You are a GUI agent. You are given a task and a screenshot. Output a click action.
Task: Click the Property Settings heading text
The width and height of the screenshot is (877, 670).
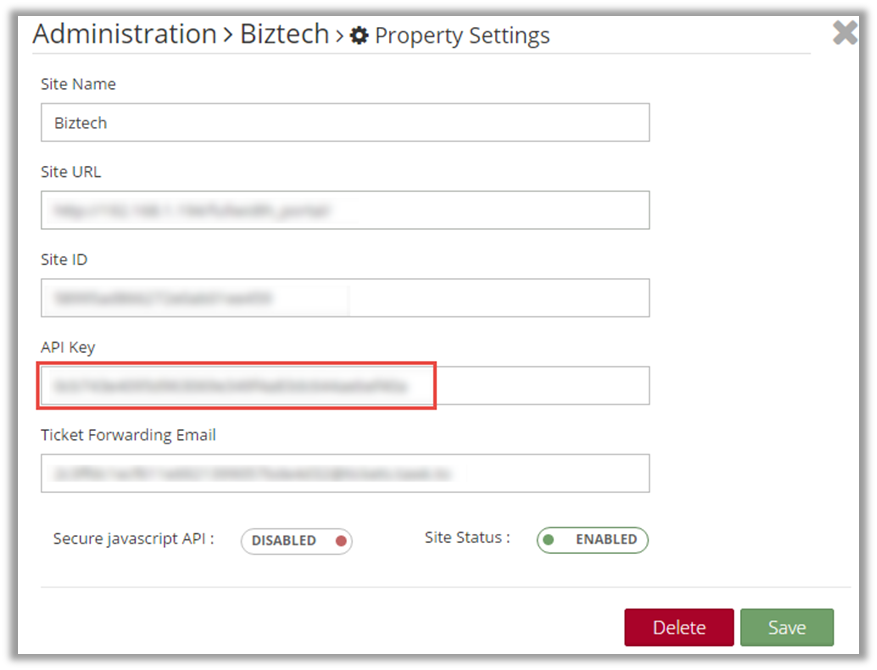pyautogui.click(x=462, y=37)
